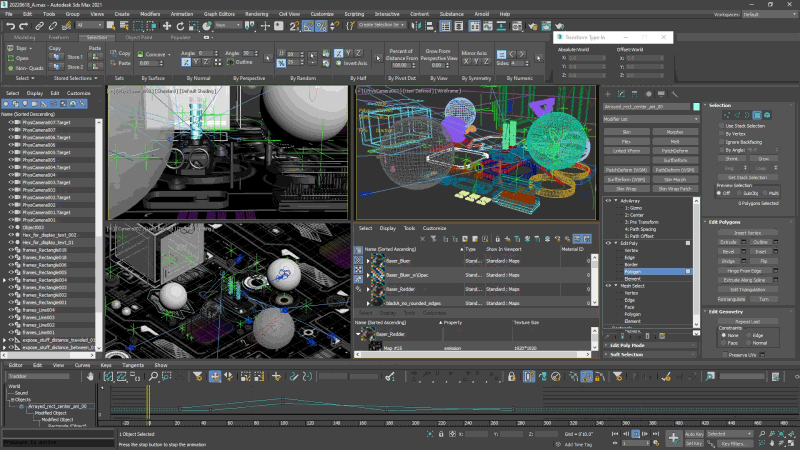This screenshot has height=450, width=800.
Task: Open the Utilities wrench tab
Action: [675, 94]
